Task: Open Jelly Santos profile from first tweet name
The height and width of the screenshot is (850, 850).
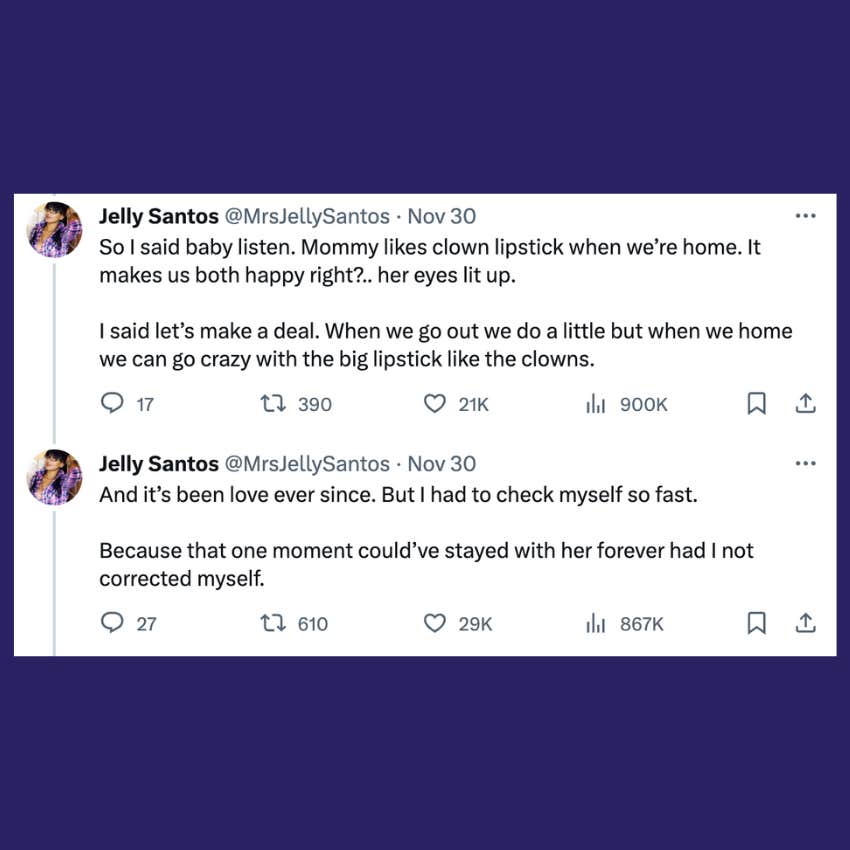Action: (x=159, y=216)
